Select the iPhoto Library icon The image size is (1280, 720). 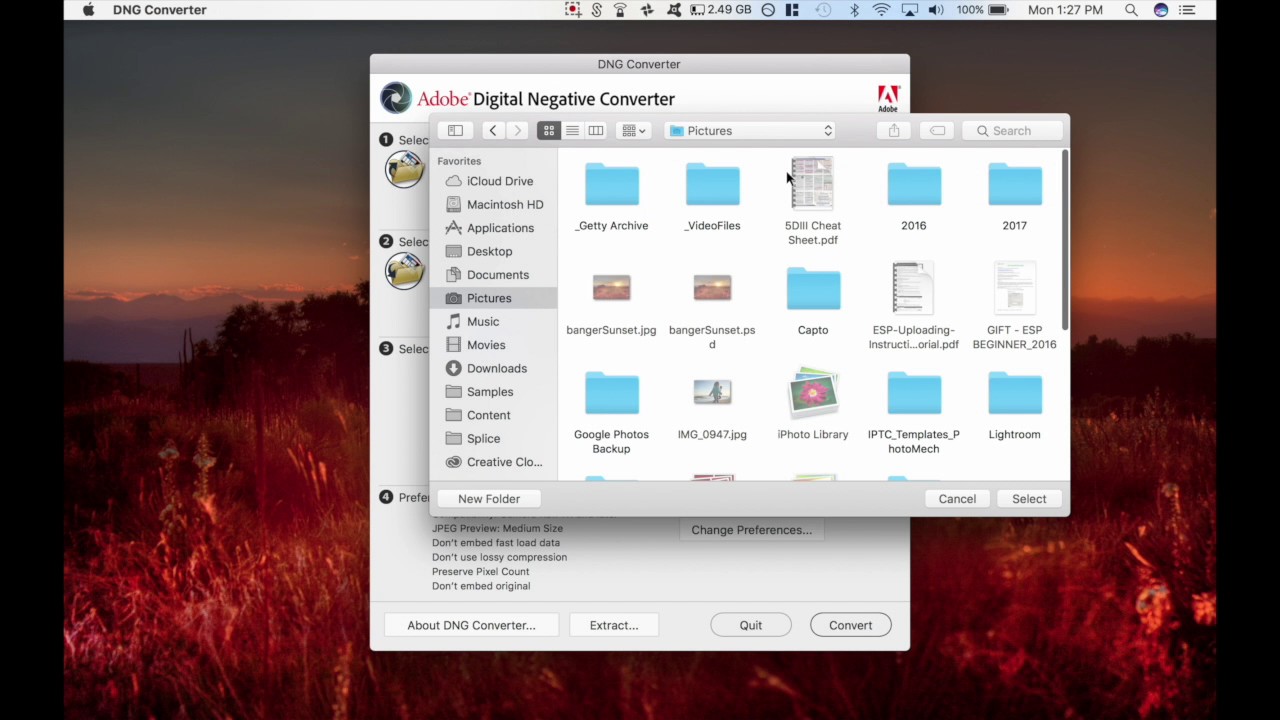click(813, 392)
